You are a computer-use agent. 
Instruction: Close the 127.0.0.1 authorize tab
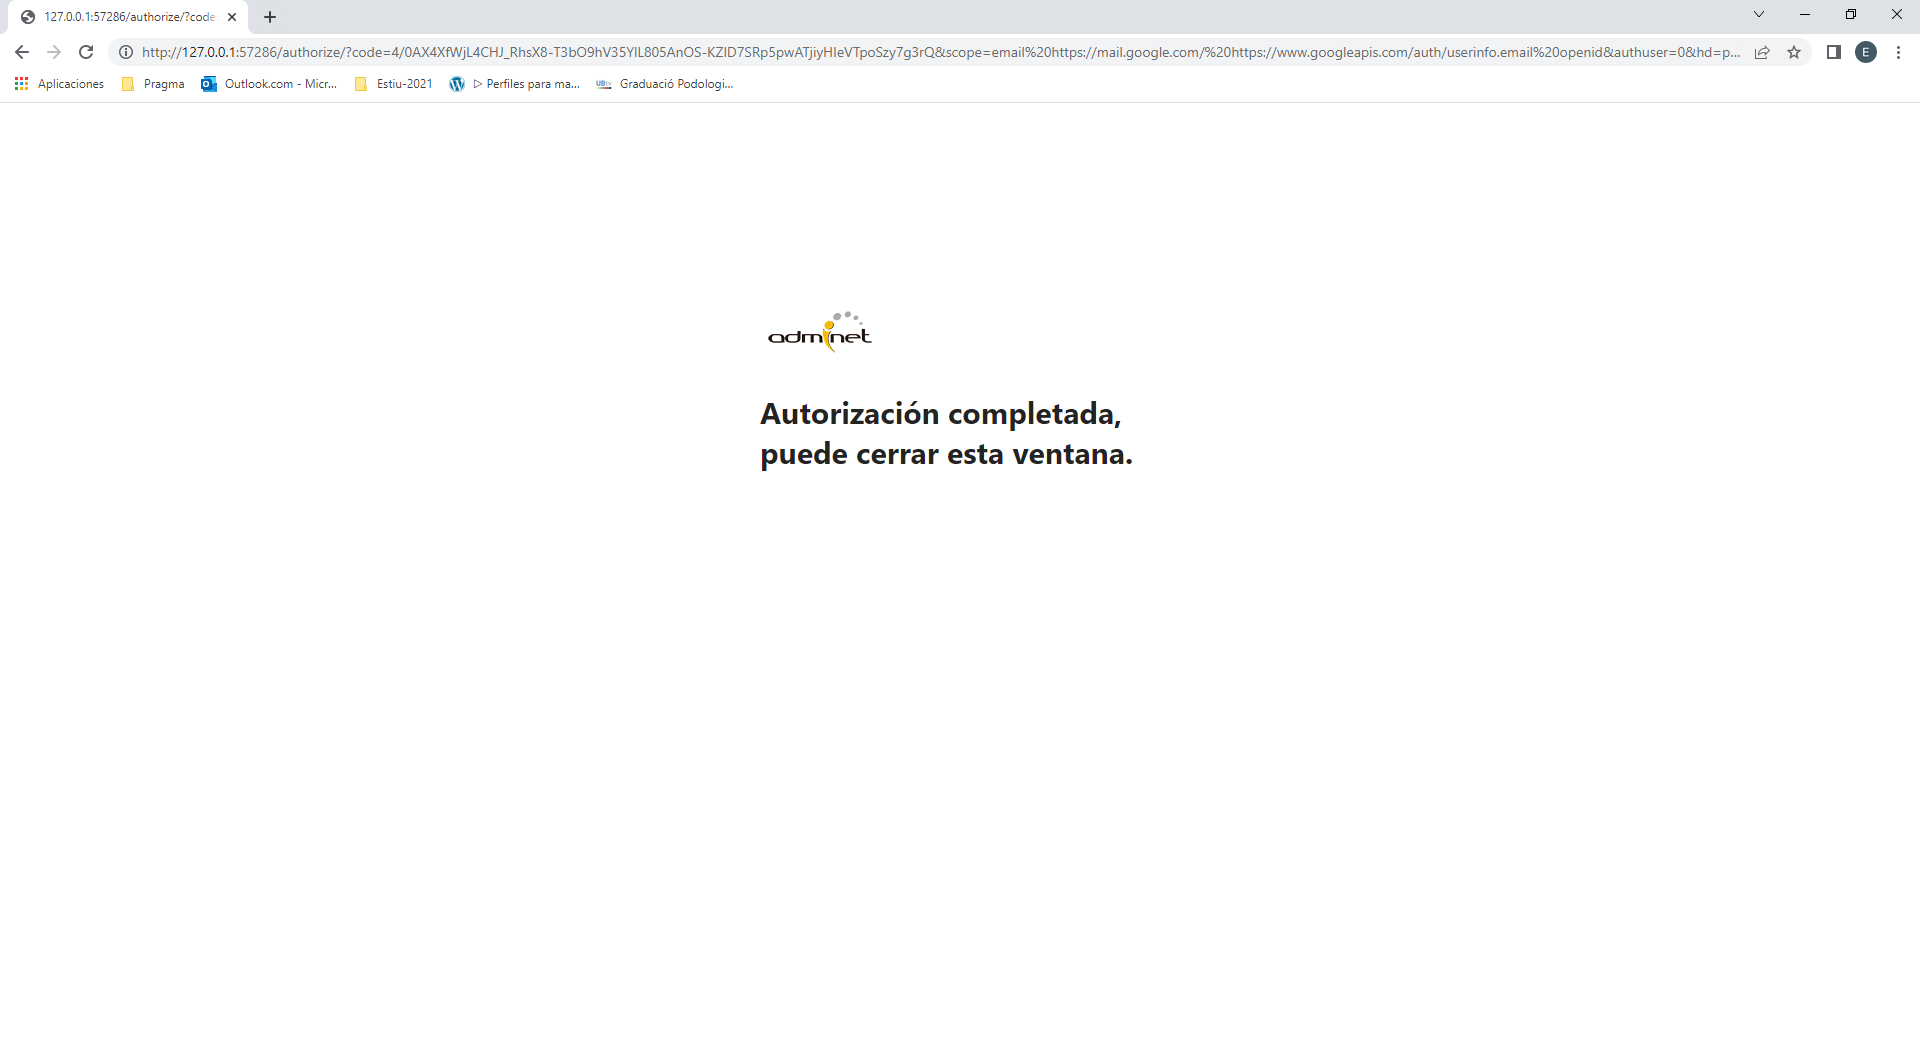click(232, 17)
